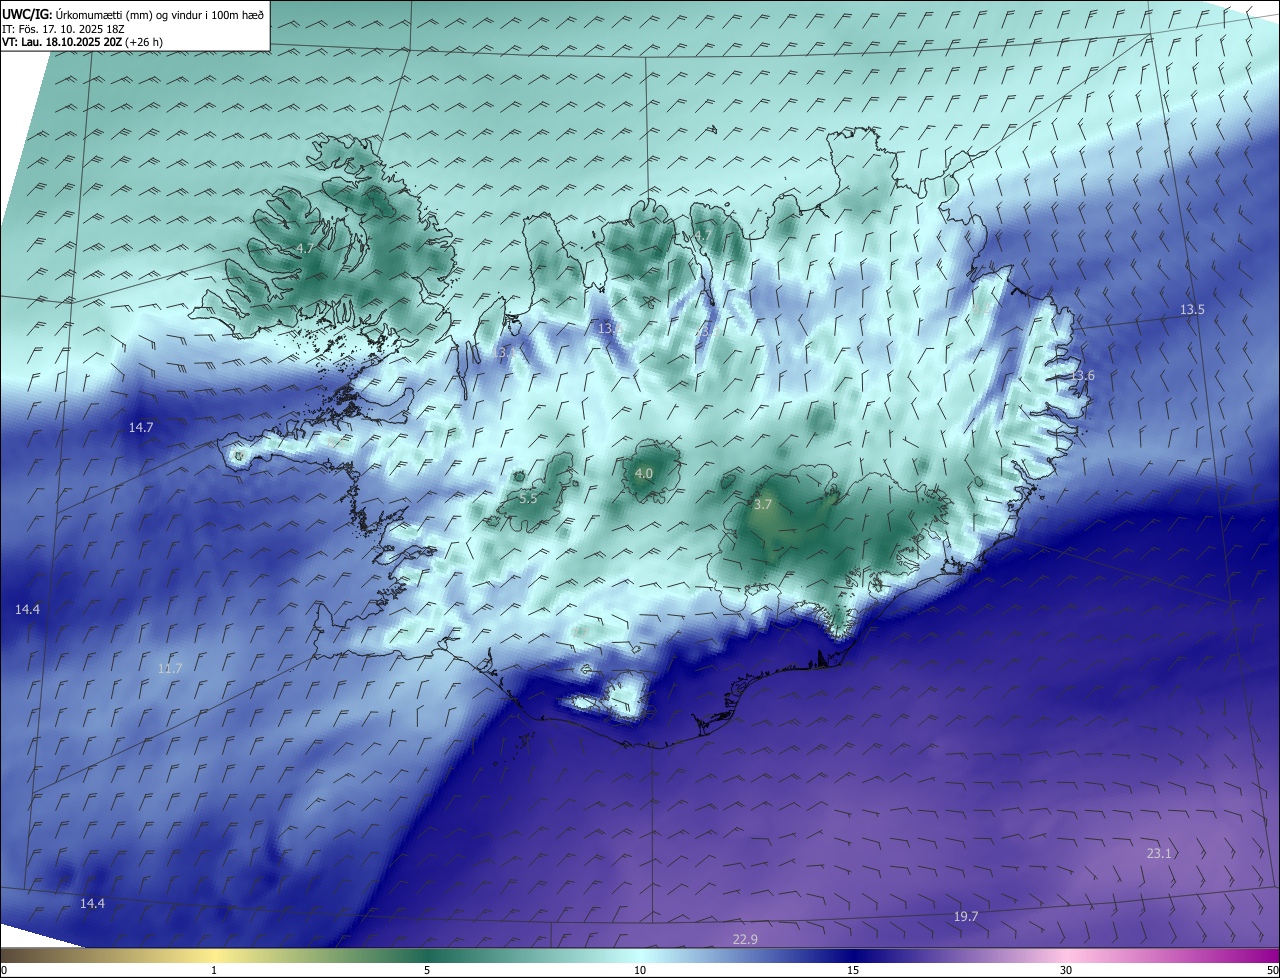Click the 50 tick label on the color scale
This screenshot has width=1280, height=978.
click(x=1271, y=970)
